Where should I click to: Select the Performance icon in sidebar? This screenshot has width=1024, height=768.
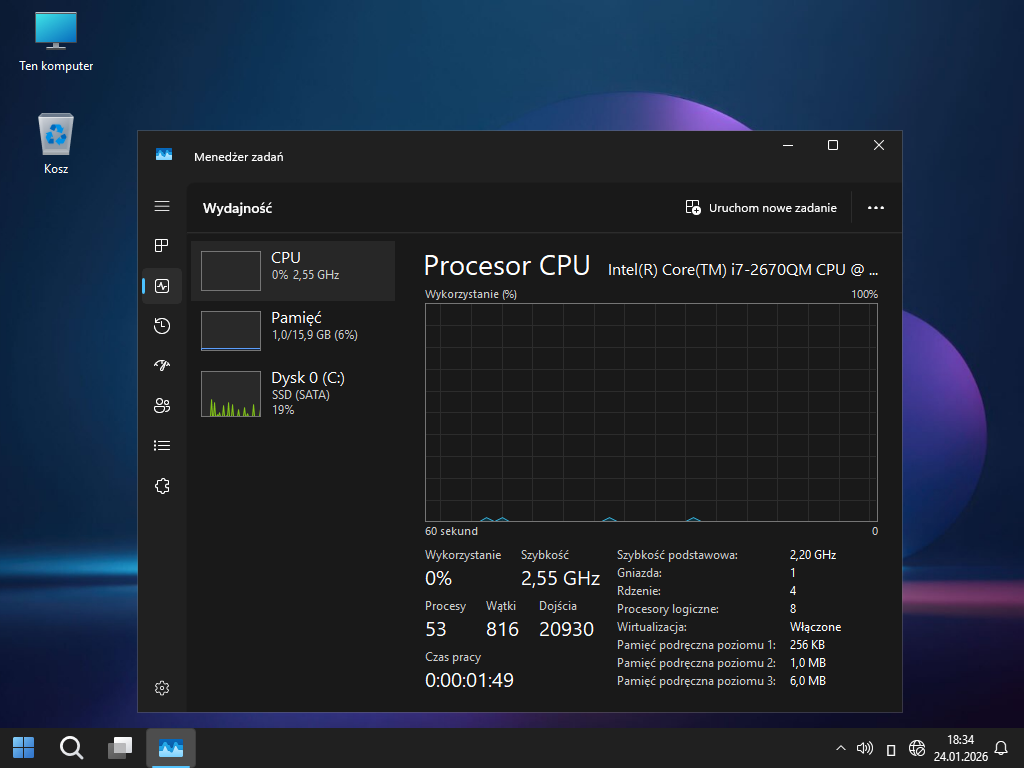pyautogui.click(x=162, y=286)
